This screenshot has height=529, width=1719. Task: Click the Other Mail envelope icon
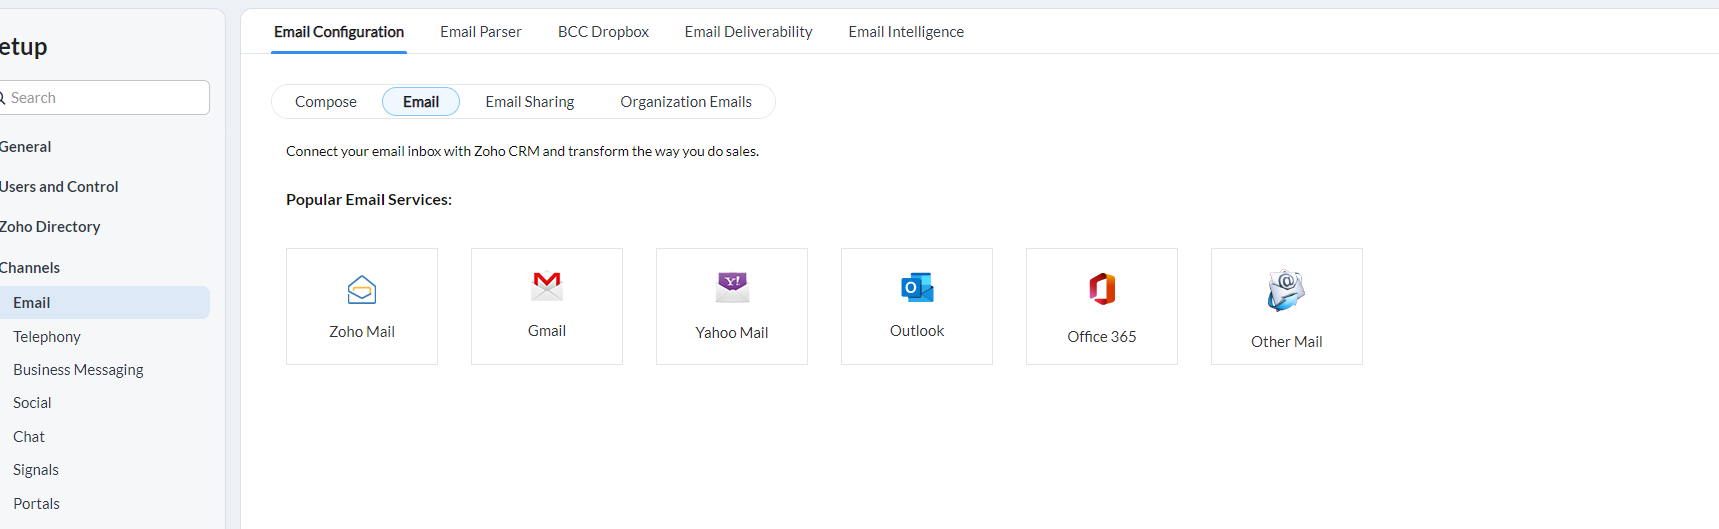point(1287,290)
